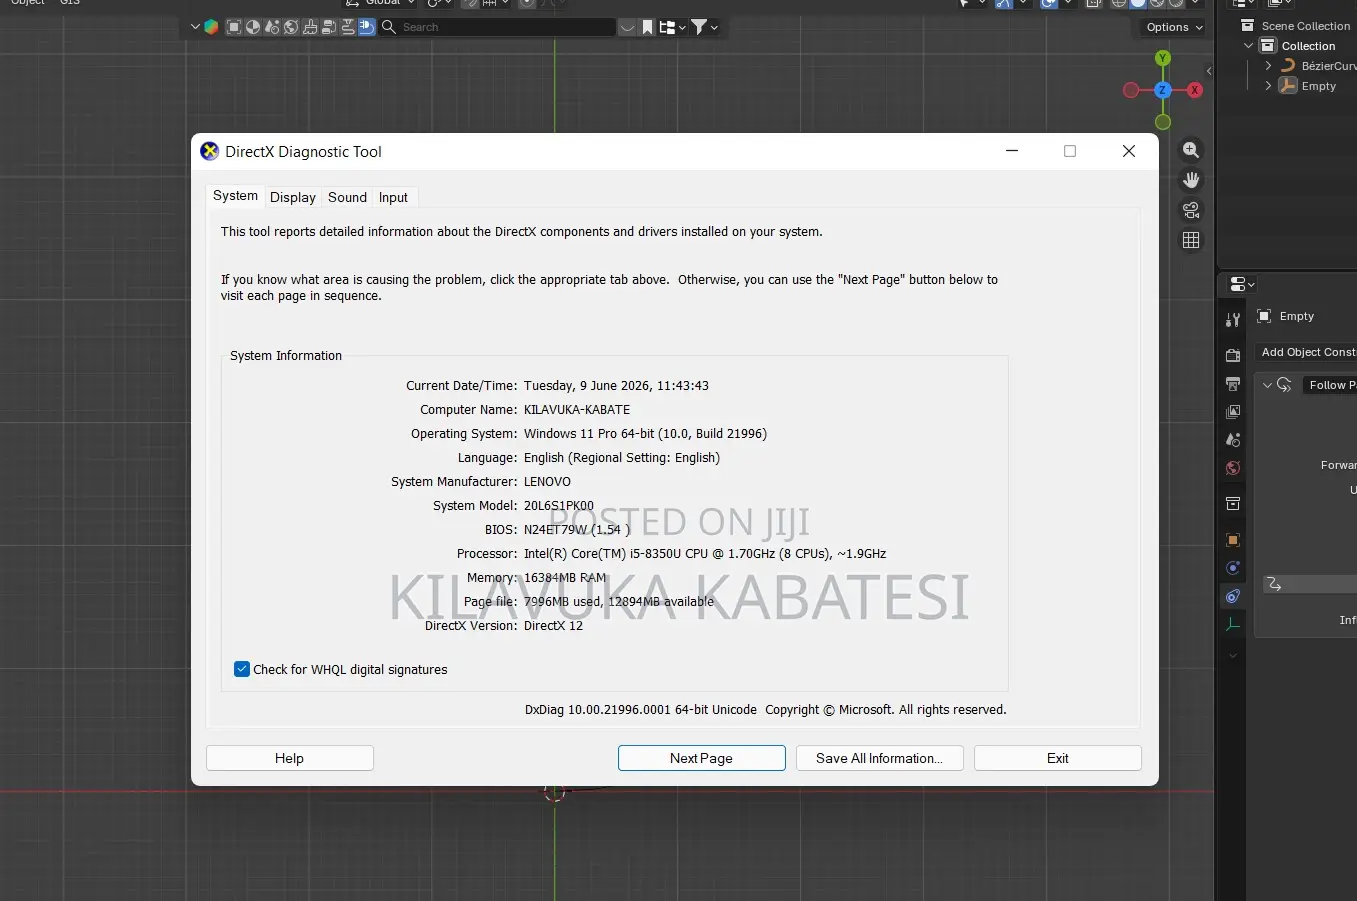1357x901 pixels.
Task: Open the Scene properties tab
Action: [x=1233, y=440]
